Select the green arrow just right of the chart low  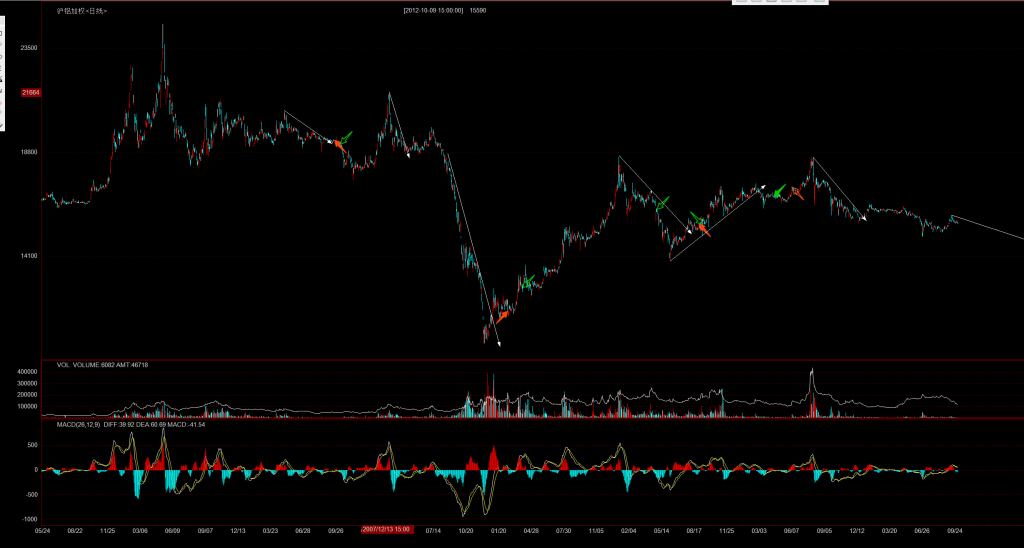click(526, 283)
